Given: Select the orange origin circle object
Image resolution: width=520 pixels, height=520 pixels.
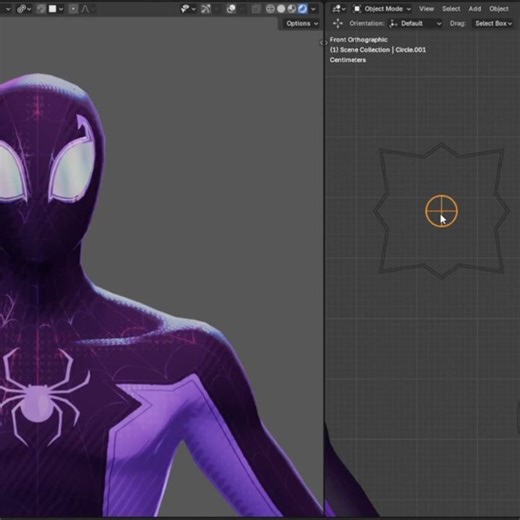Looking at the screenshot, I should click(x=441, y=211).
